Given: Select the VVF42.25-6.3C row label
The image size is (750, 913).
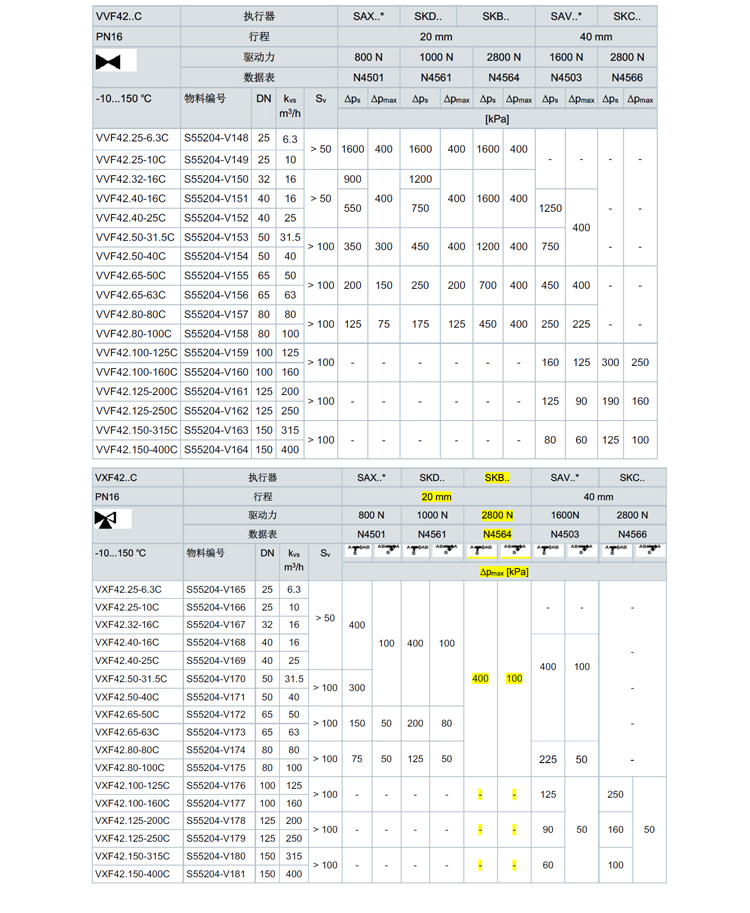Looking at the screenshot, I should coord(132,138).
